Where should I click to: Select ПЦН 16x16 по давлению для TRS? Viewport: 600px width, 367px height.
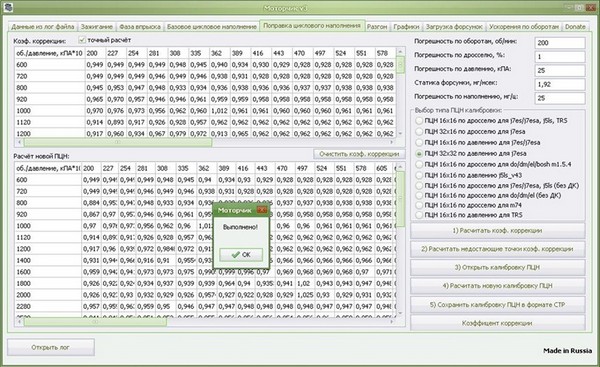(419, 215)
